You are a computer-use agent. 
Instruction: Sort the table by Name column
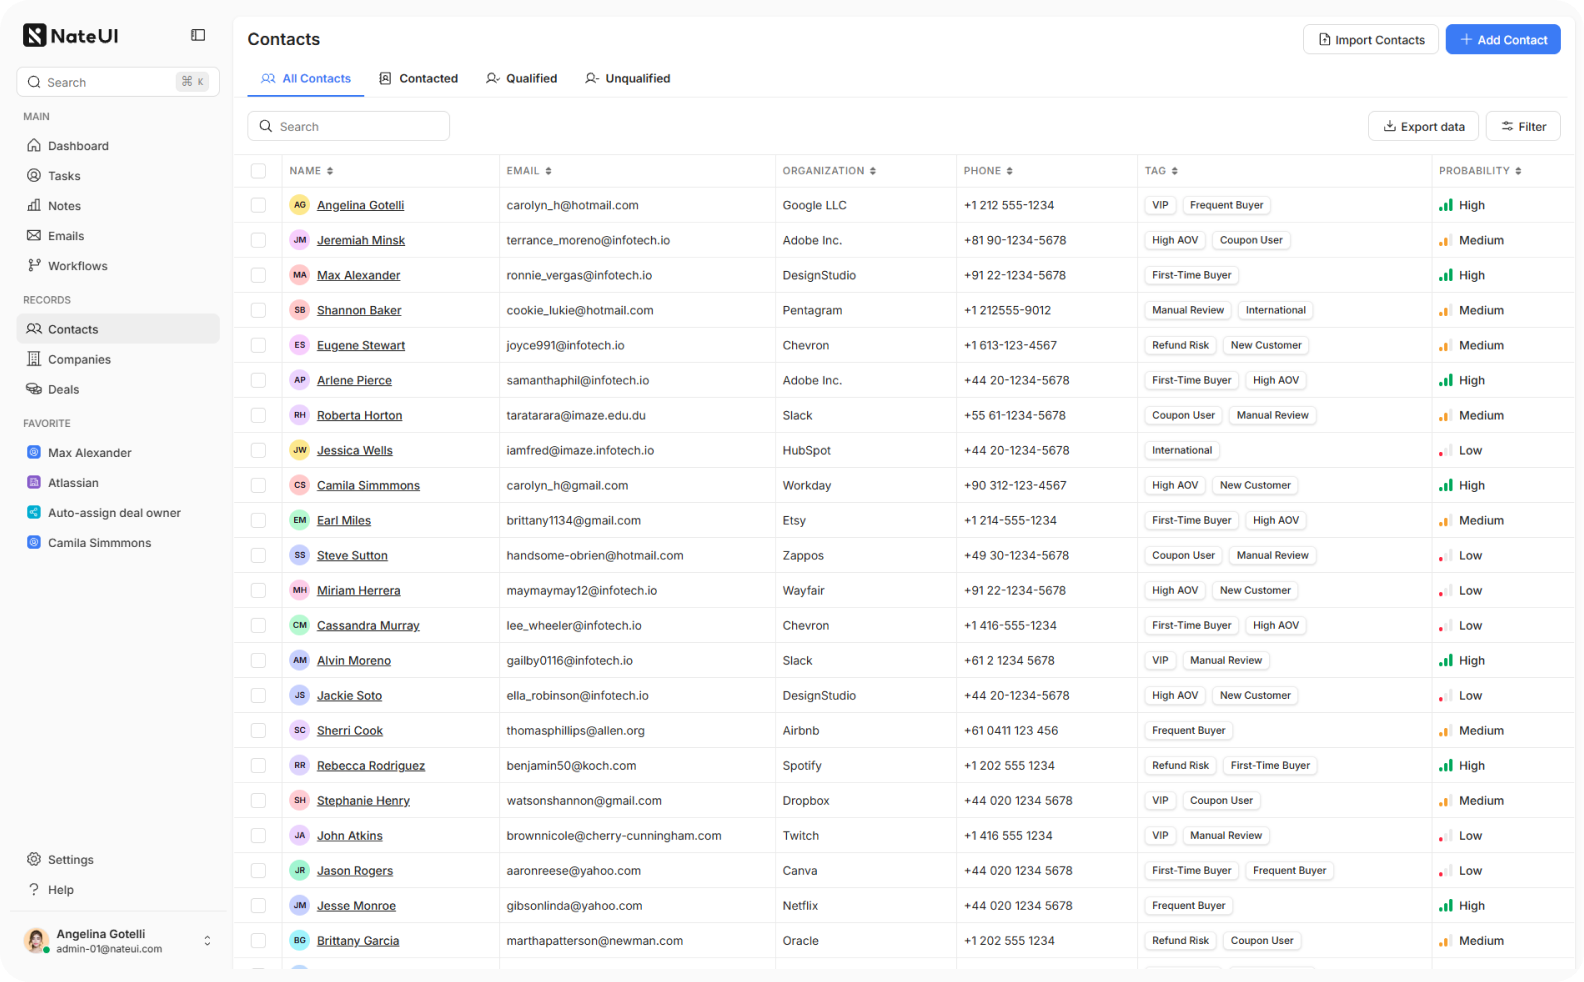click(x=311, y=171)
